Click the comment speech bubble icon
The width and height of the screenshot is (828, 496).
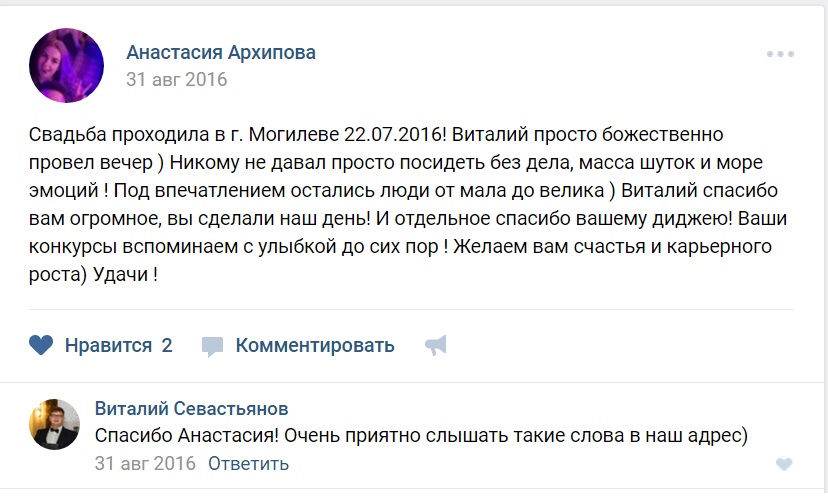pos(212,347)
